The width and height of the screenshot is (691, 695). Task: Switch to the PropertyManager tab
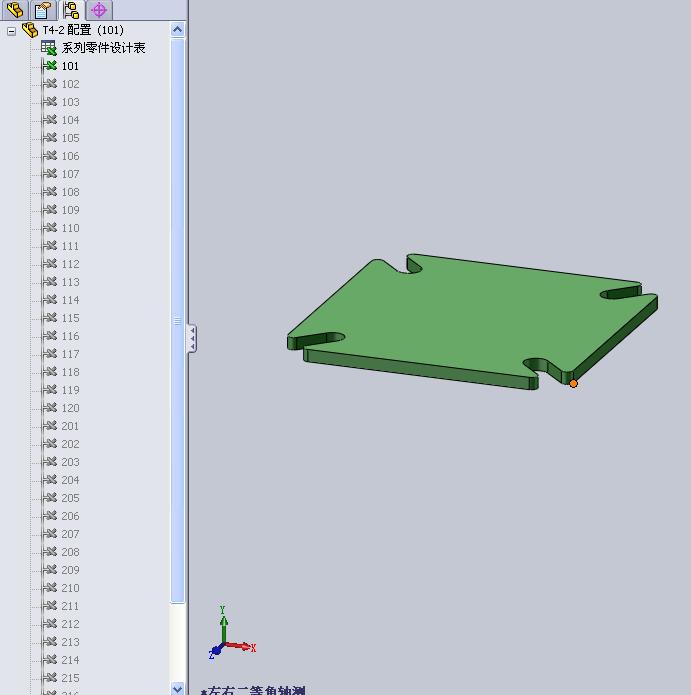coord(43,10)
